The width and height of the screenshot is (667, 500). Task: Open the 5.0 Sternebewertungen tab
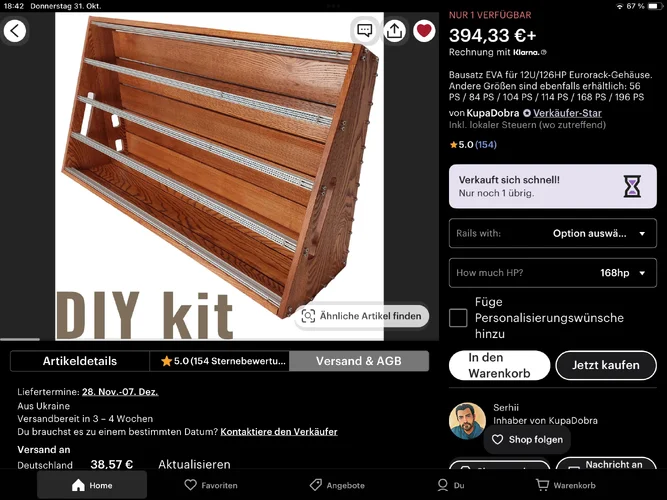pyautogui.click(x=219, y=361)
